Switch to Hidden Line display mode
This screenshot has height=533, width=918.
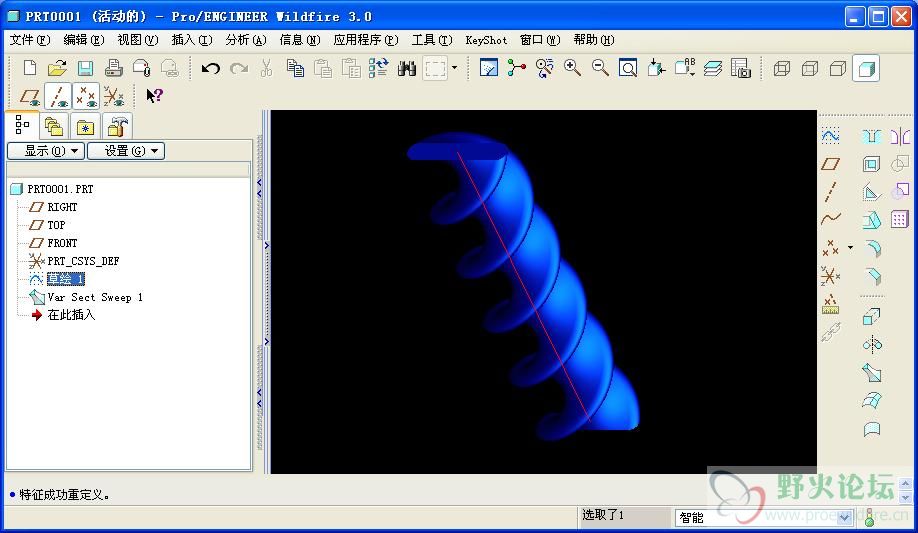tap(810, 69)
